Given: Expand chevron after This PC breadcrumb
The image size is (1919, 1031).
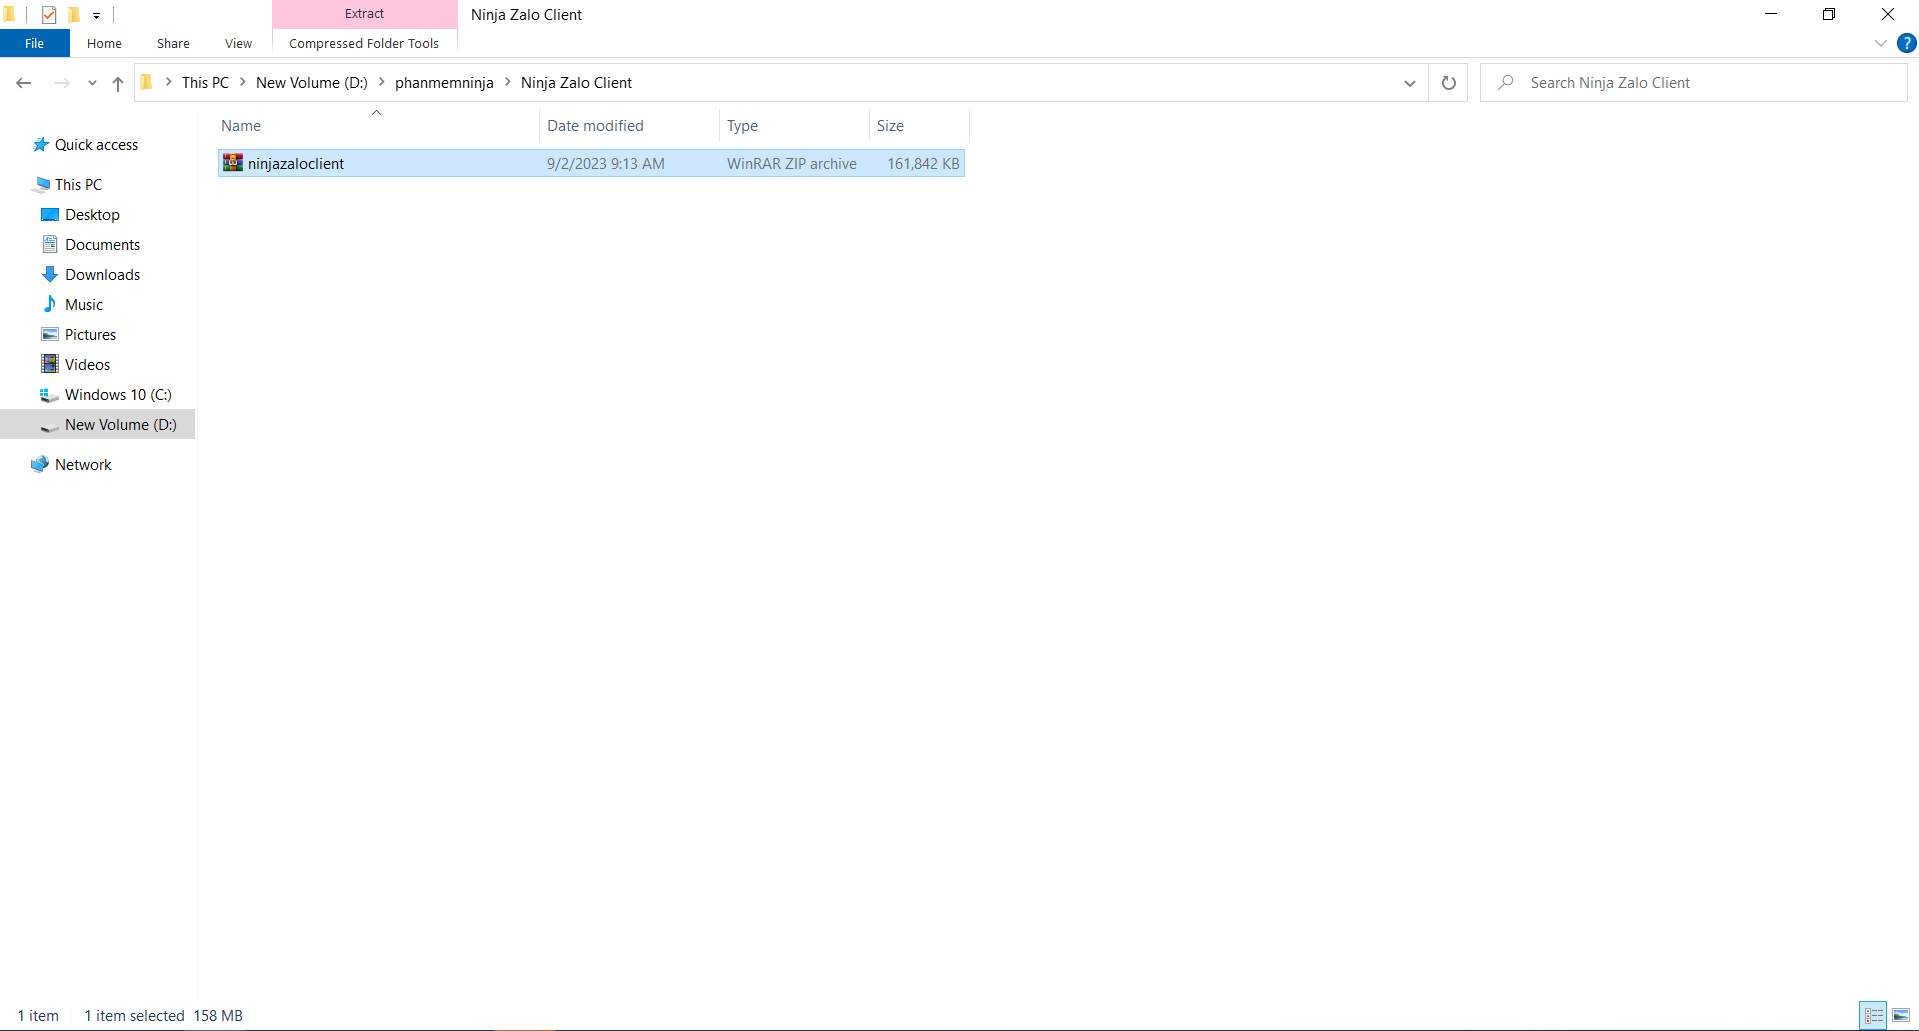Looking at the screenshot, I should point(242,82).
